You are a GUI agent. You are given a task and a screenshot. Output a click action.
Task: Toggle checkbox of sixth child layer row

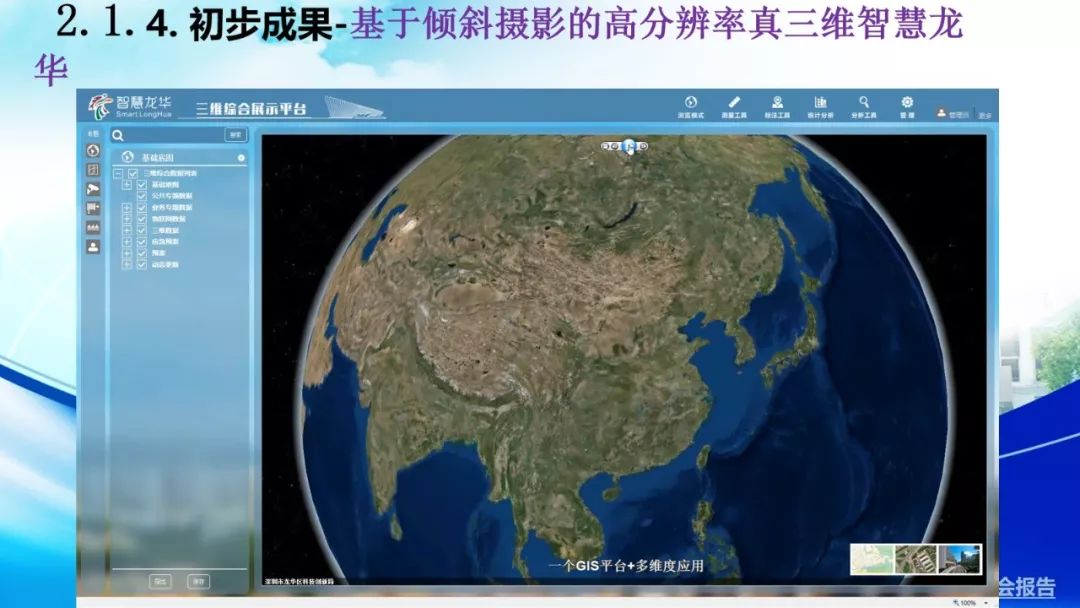coord(142,242)
